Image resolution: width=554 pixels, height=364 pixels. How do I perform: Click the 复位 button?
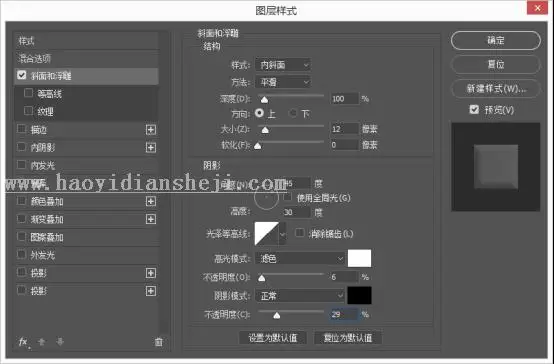pyautogui.click(x=496, y=64)
